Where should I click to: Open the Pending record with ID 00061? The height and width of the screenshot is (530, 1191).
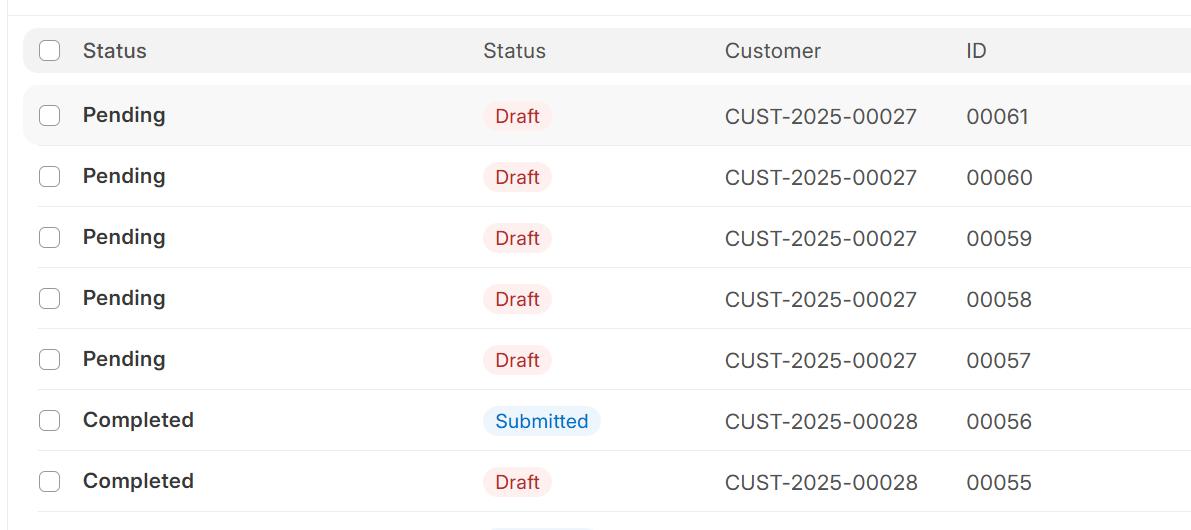point(124,115)
